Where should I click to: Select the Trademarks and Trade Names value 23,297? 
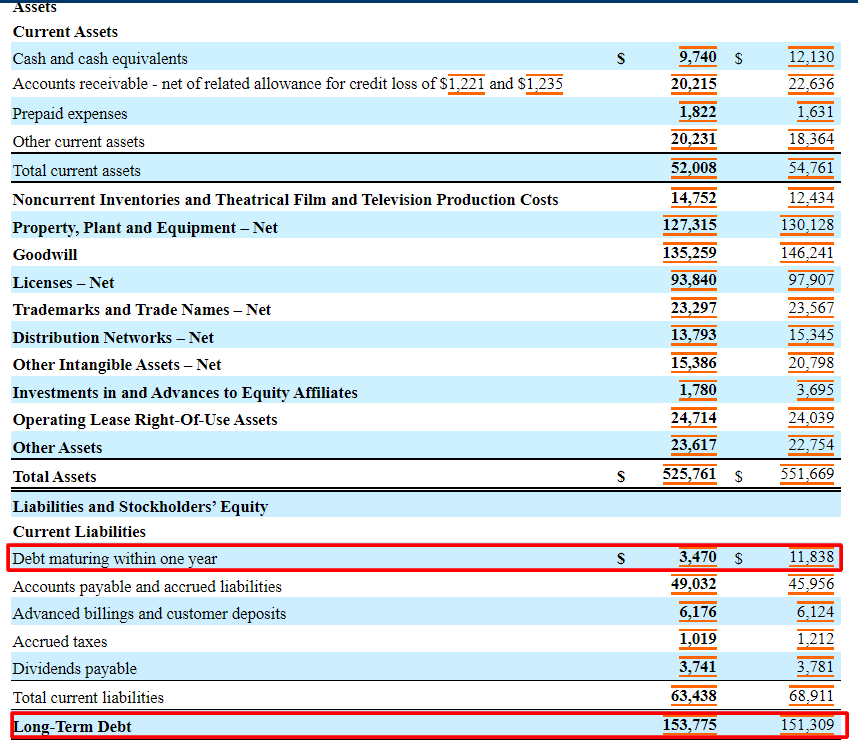click(694, 309)
